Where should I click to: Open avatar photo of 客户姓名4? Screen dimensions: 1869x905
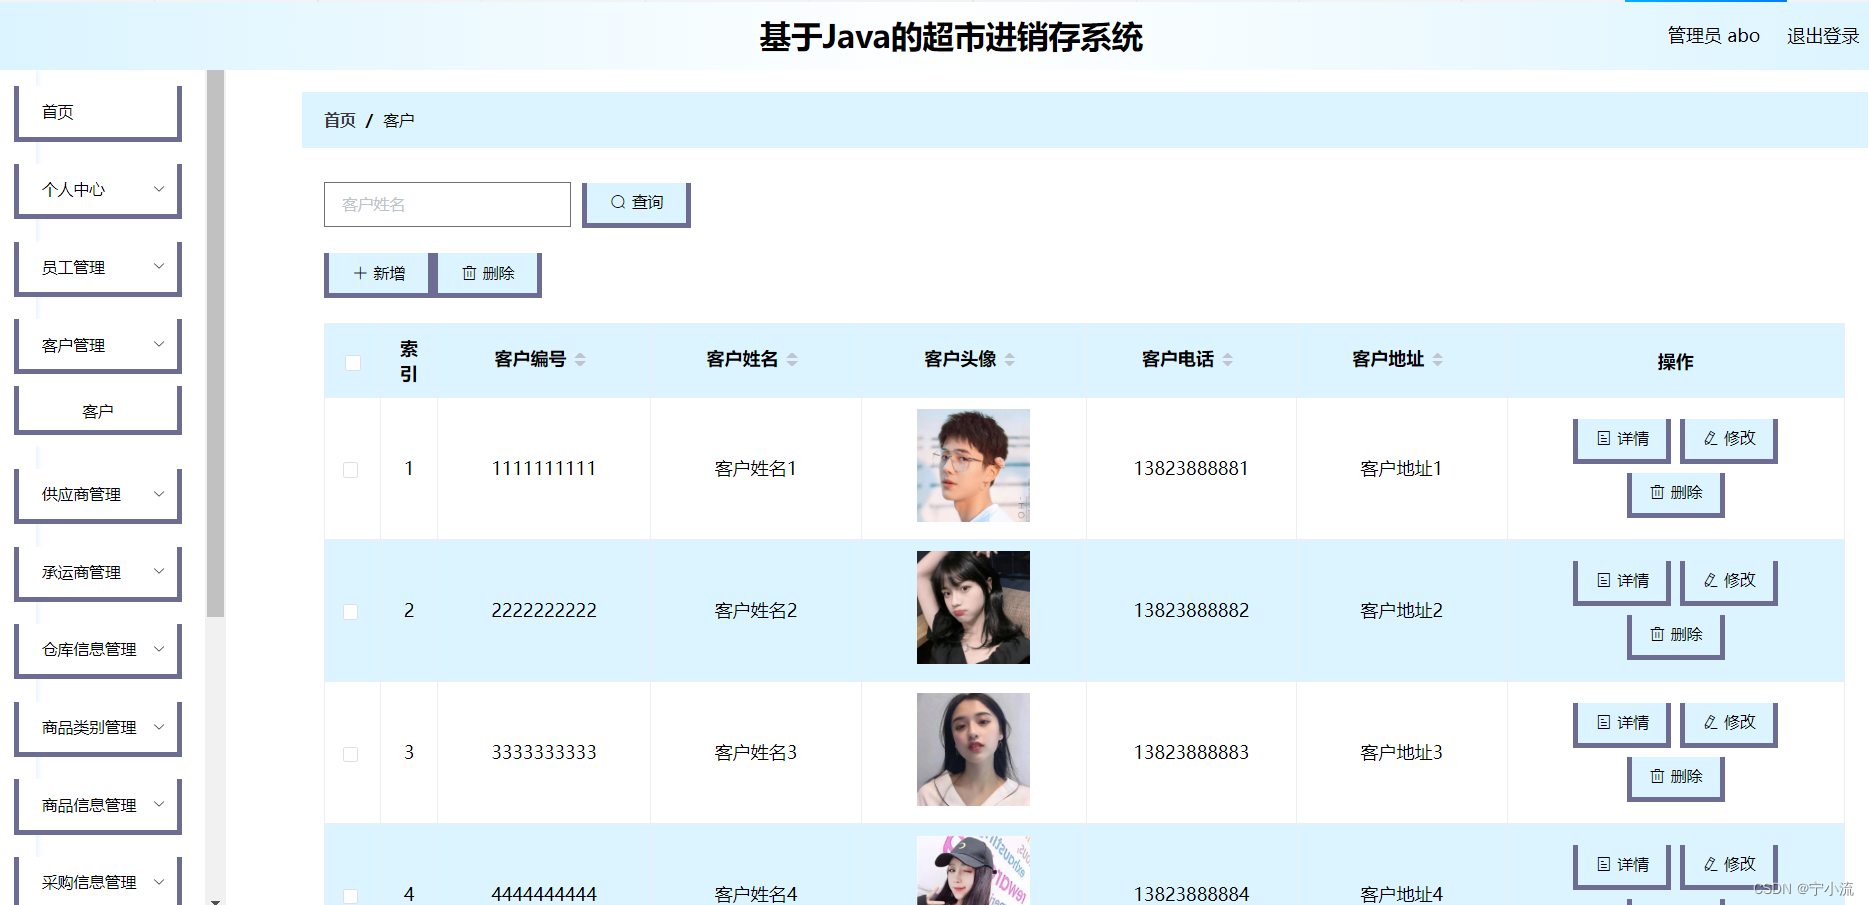[973, 870]
